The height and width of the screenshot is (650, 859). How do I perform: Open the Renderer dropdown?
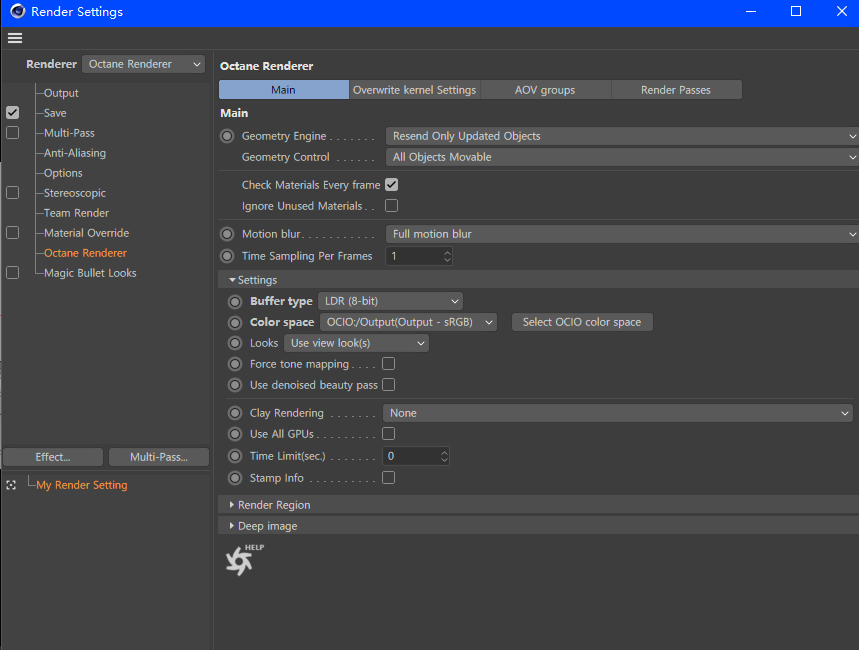(x=144, y=64)
